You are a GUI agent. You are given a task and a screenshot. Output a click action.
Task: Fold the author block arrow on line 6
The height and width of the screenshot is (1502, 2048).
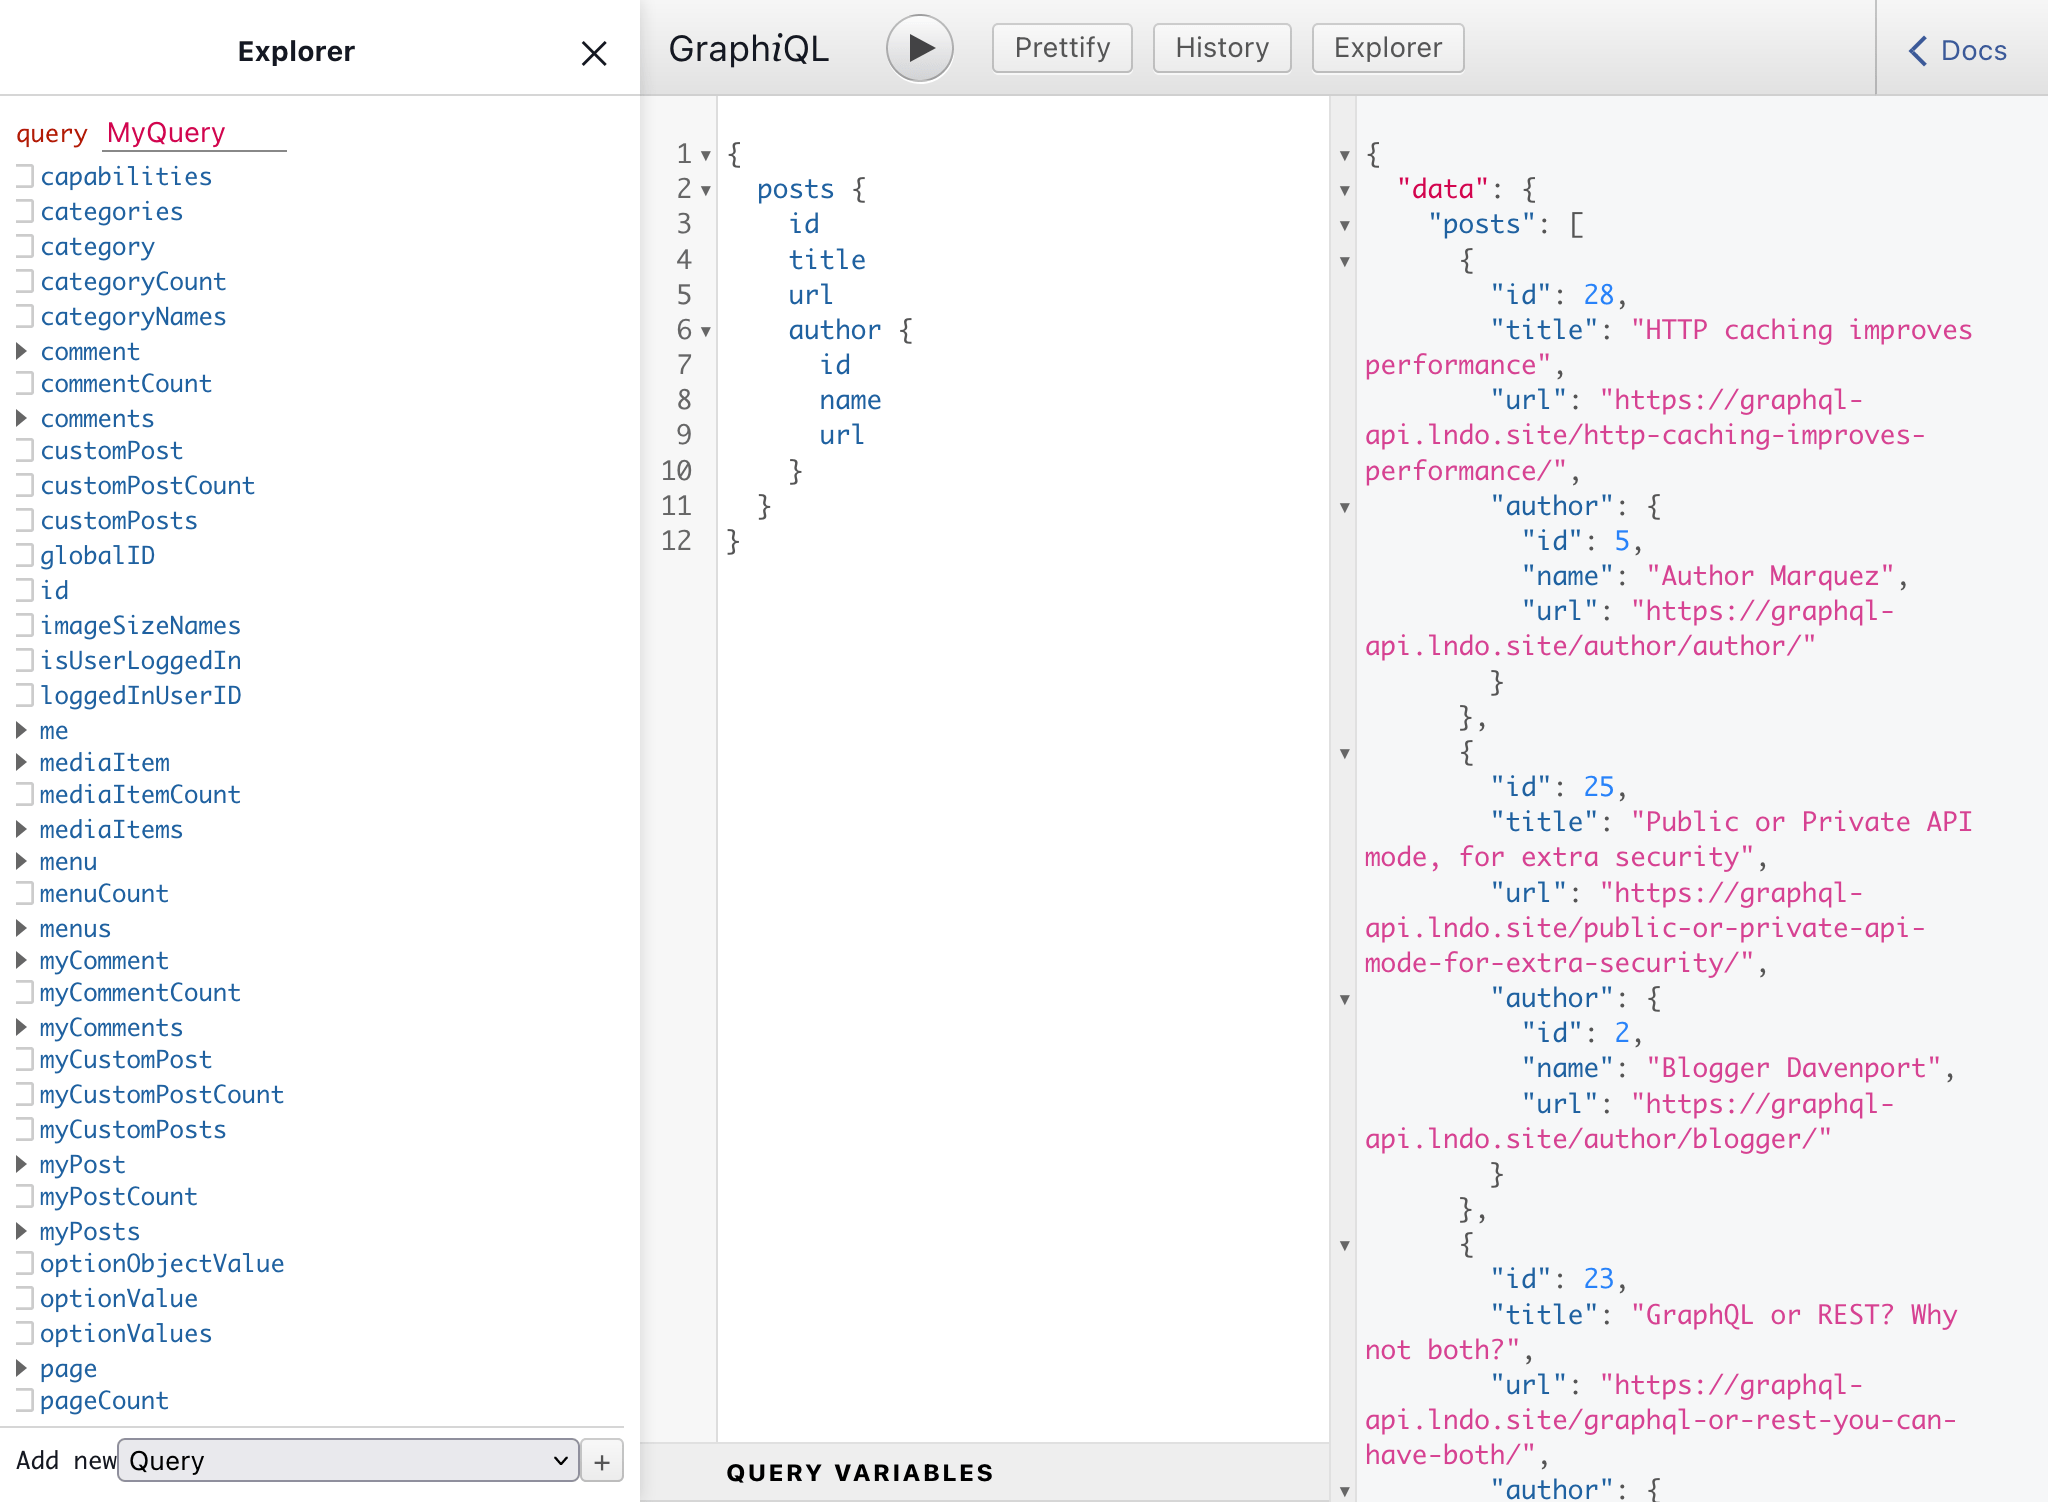point(706,331)
